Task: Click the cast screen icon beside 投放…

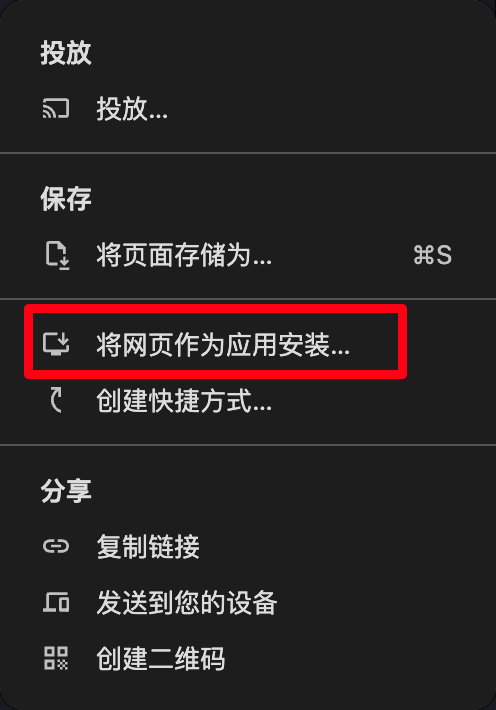Action: [x=56, y=109]
